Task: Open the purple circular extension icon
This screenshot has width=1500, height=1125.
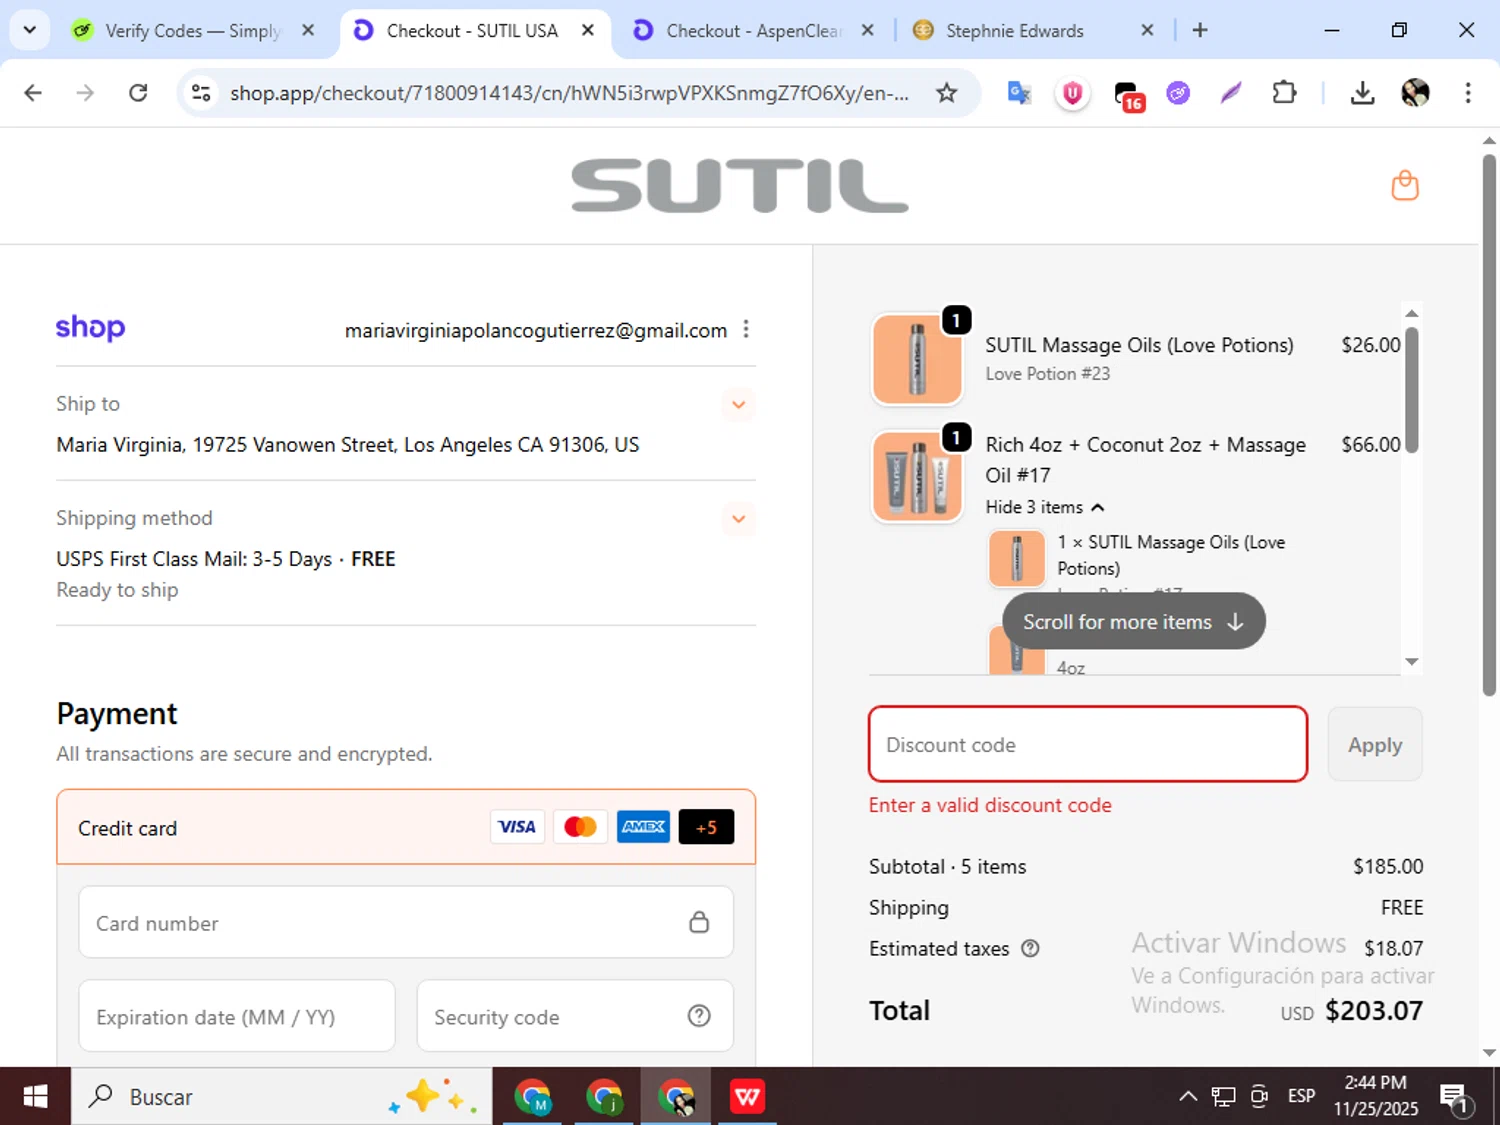Action: pyautogui.click(x=1178, y=93)
